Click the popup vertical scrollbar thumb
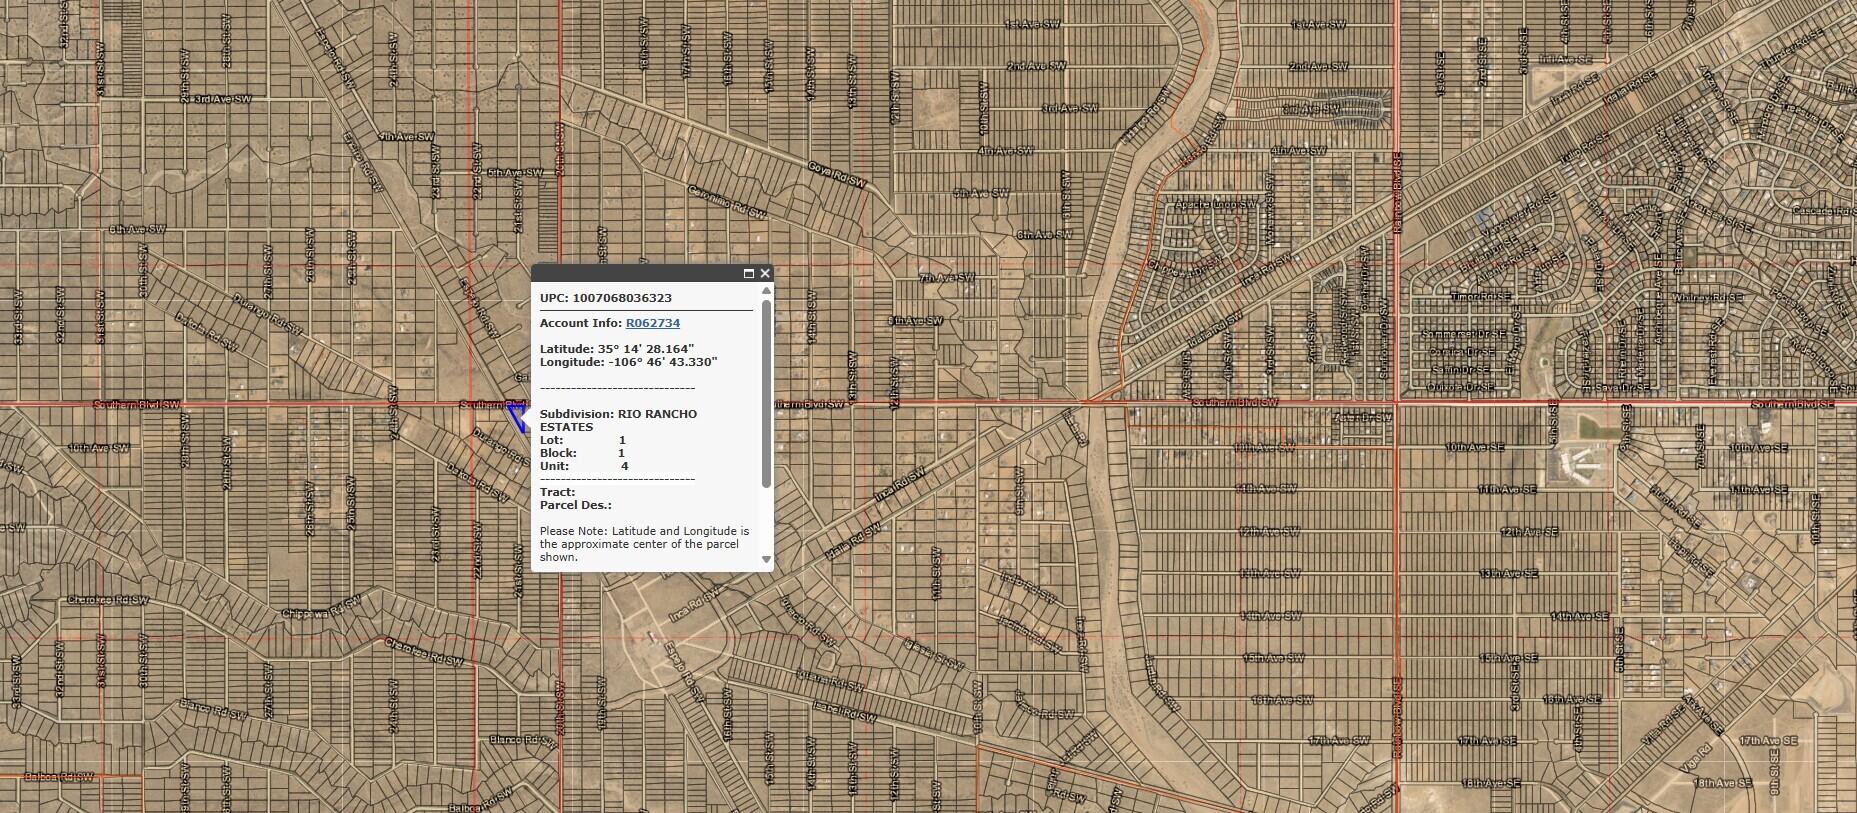The height and width of the screenshot is (813, 1857). click(x=767, y=392)
